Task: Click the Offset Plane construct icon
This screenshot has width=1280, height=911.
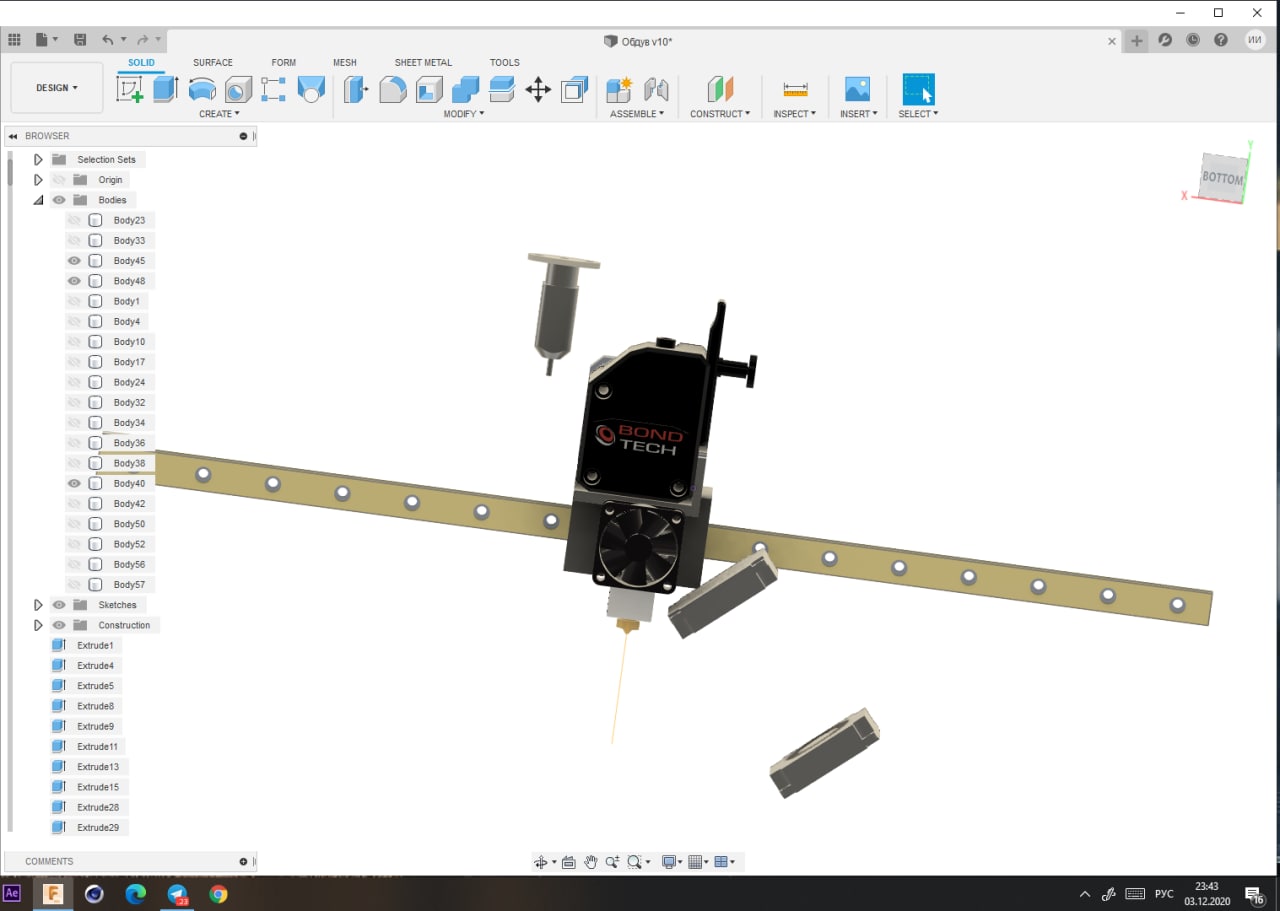Action: [720, 89]
